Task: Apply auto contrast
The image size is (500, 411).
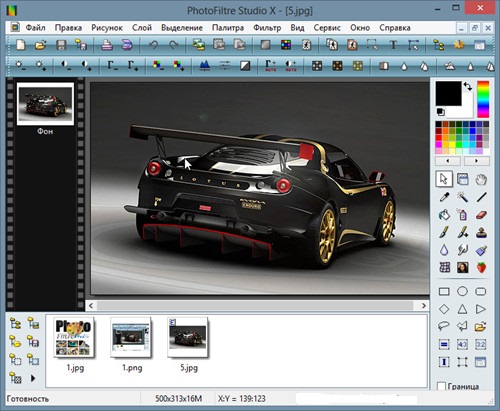Action: pyautogui.click(x=291, y=65)
